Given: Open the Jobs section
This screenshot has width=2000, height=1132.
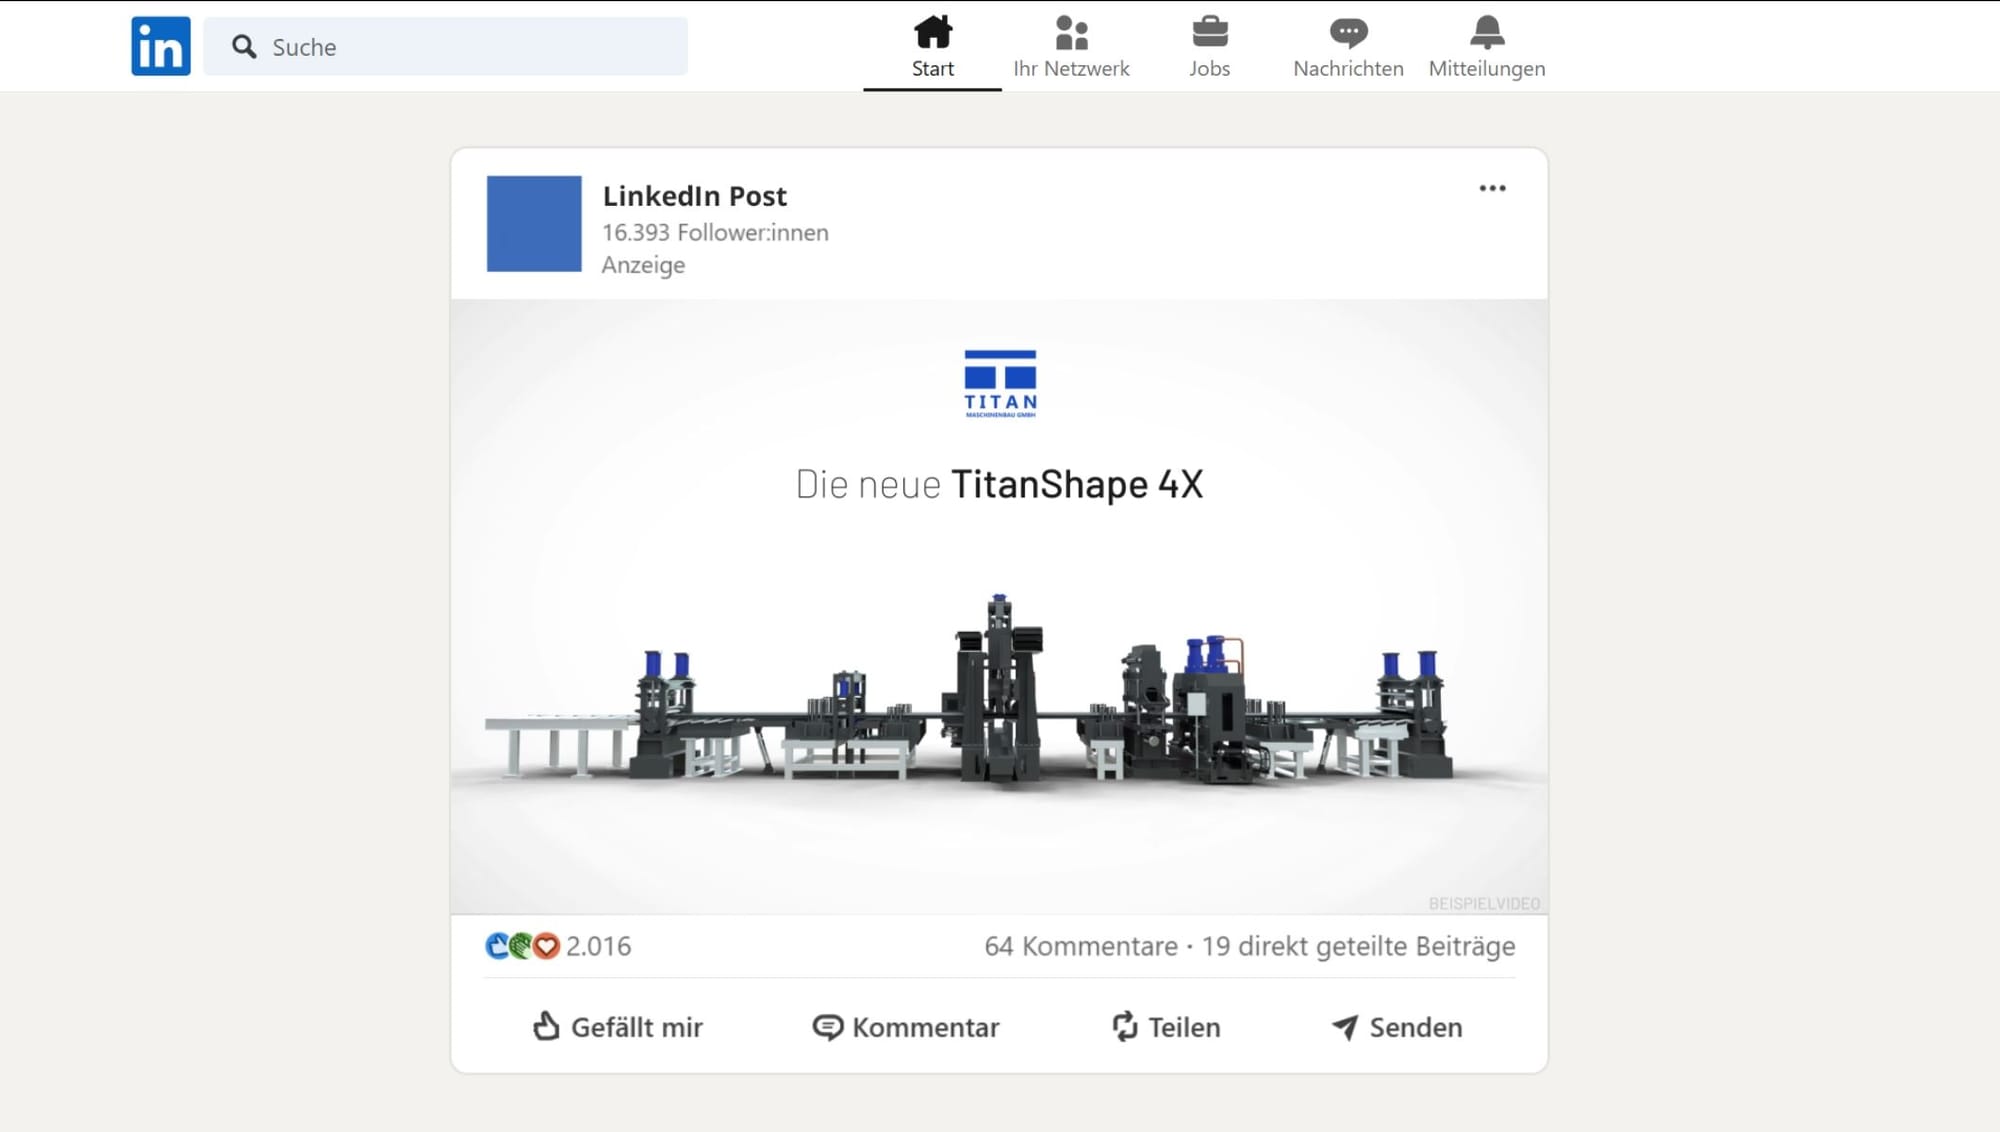Looking at the screenshot, I should (1209, 46).
